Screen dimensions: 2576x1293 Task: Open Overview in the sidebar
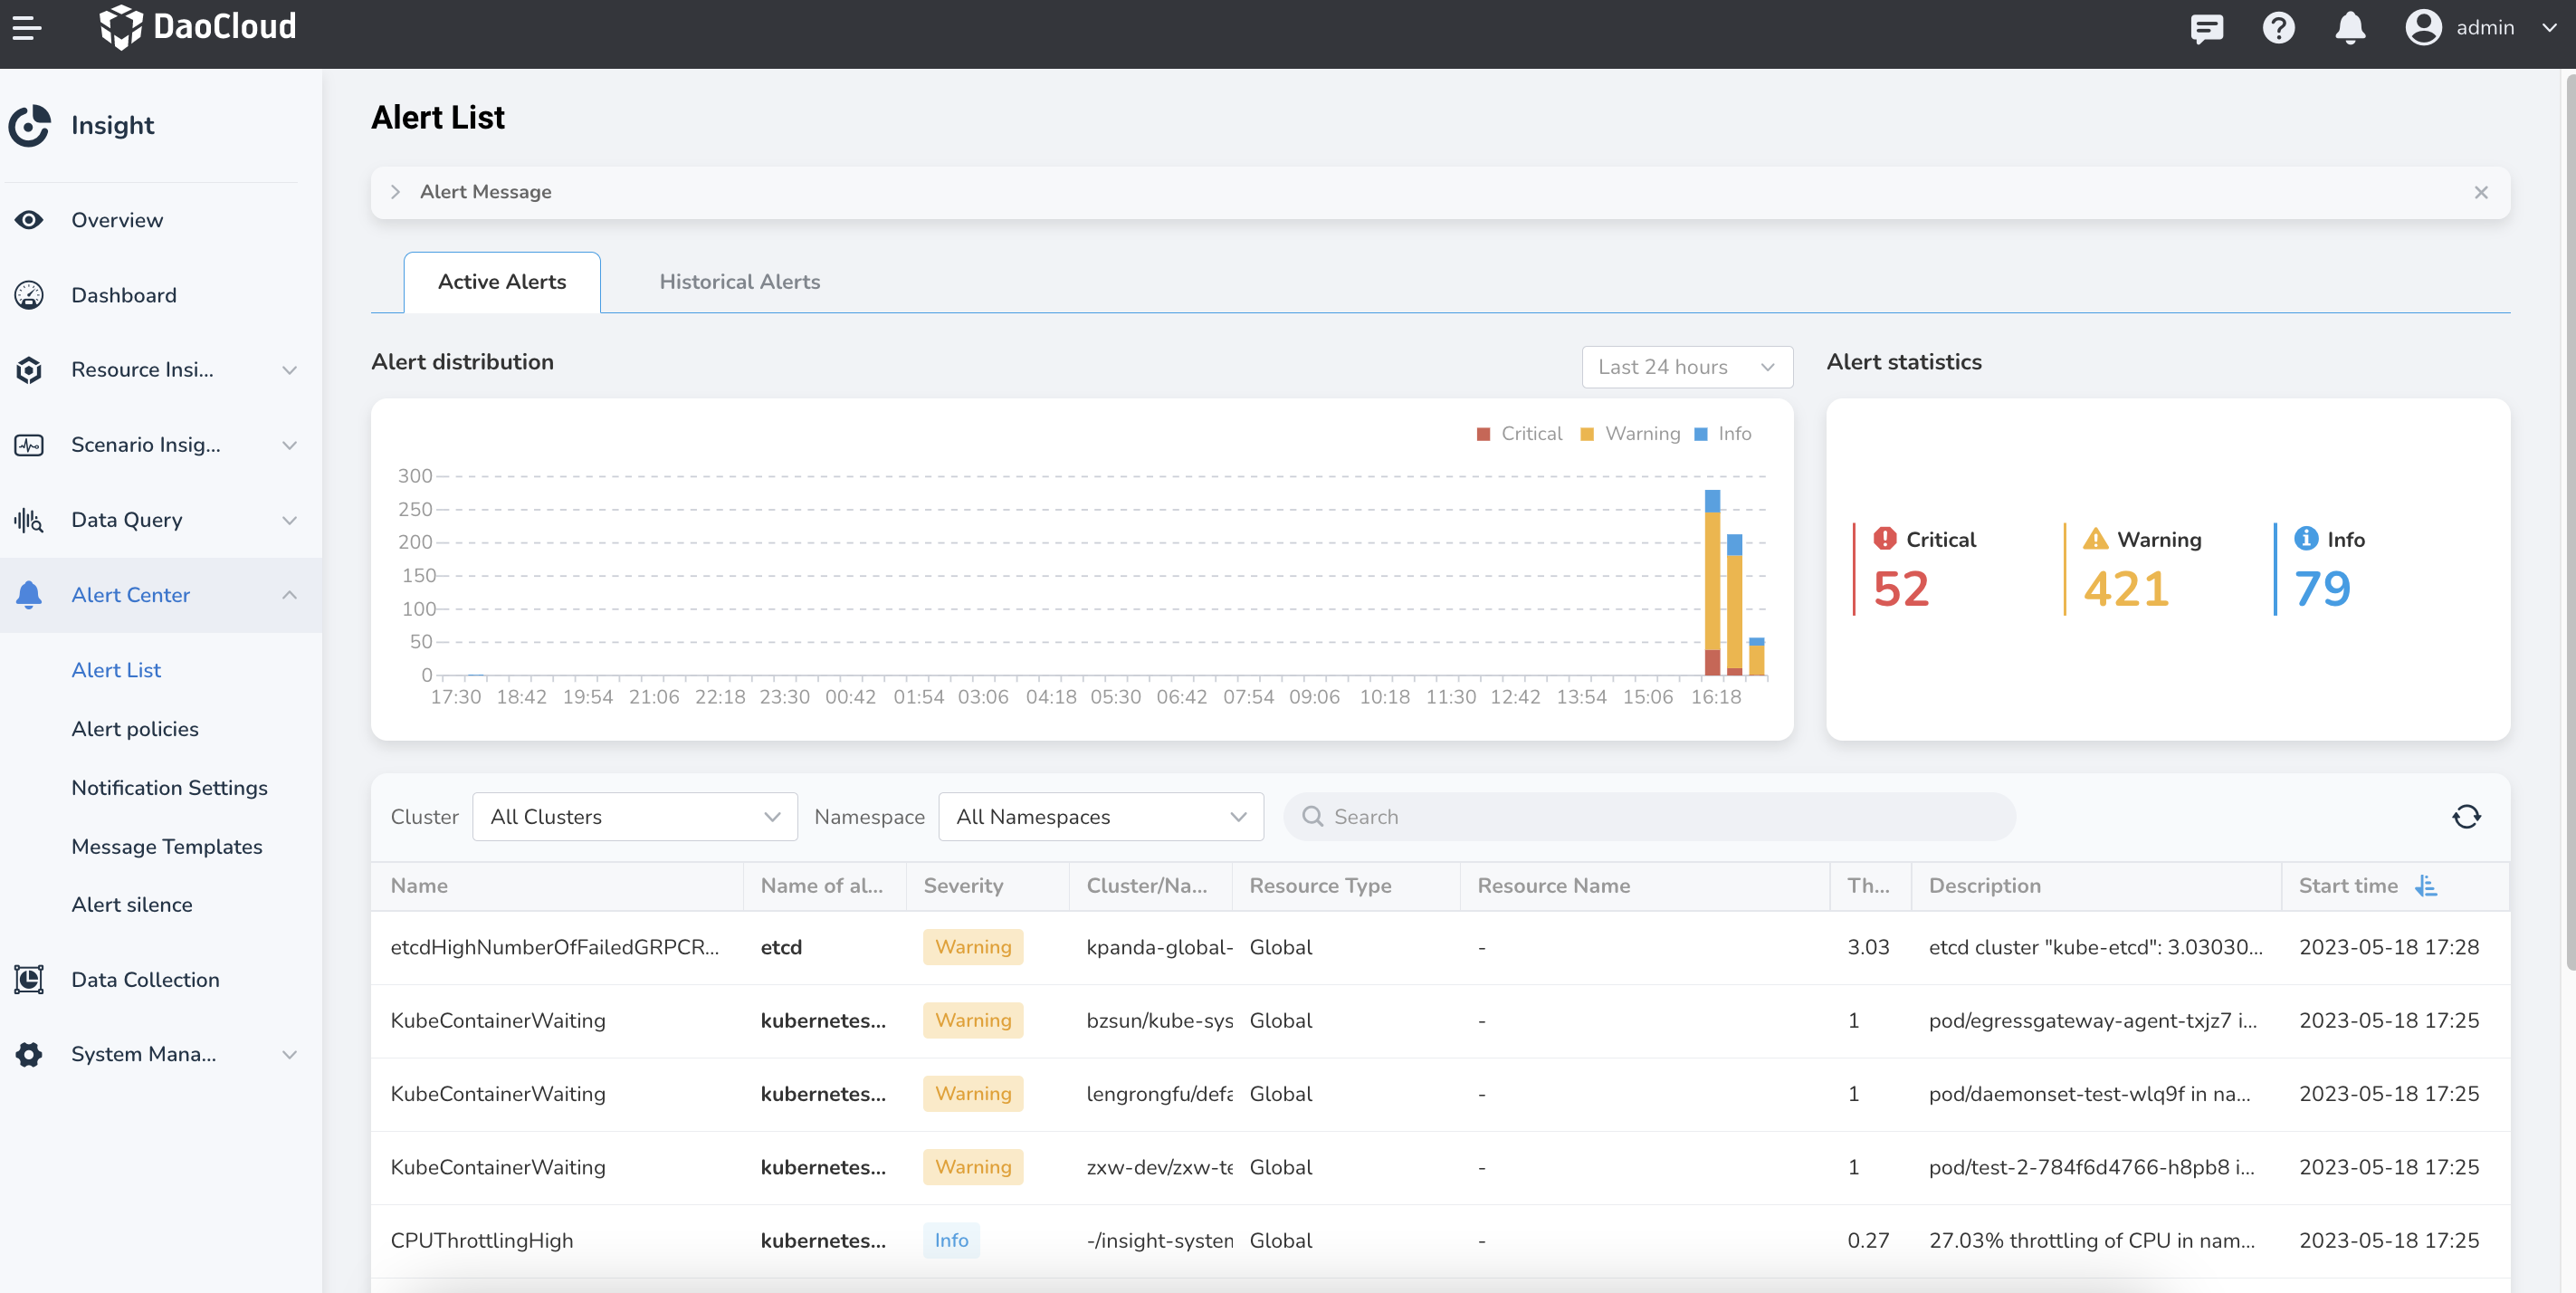tap(117, 220)
